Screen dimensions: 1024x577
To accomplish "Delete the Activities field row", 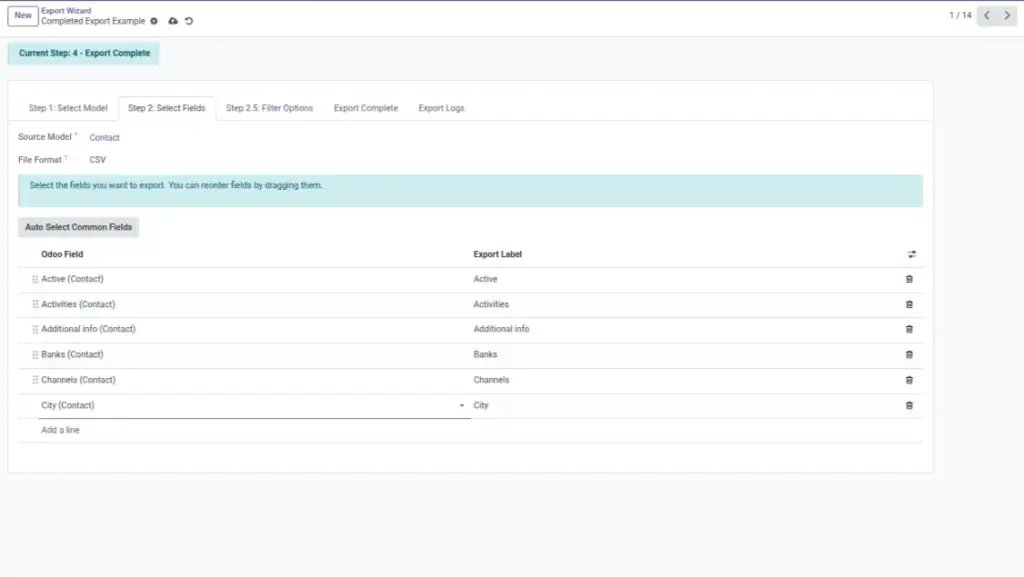I will pos(909,304).
